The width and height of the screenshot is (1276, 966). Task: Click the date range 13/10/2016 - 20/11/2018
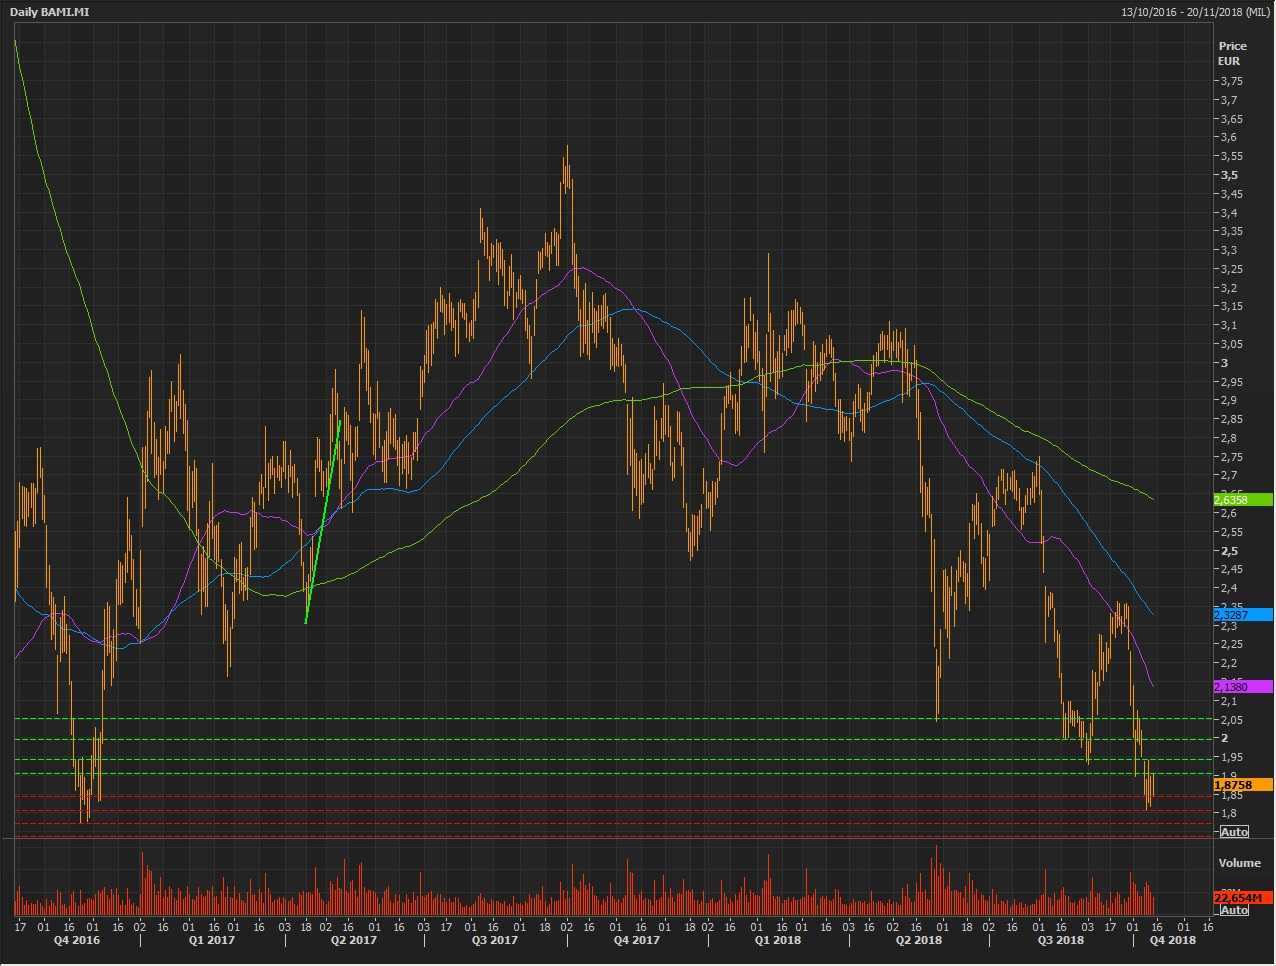point(1195,11)
